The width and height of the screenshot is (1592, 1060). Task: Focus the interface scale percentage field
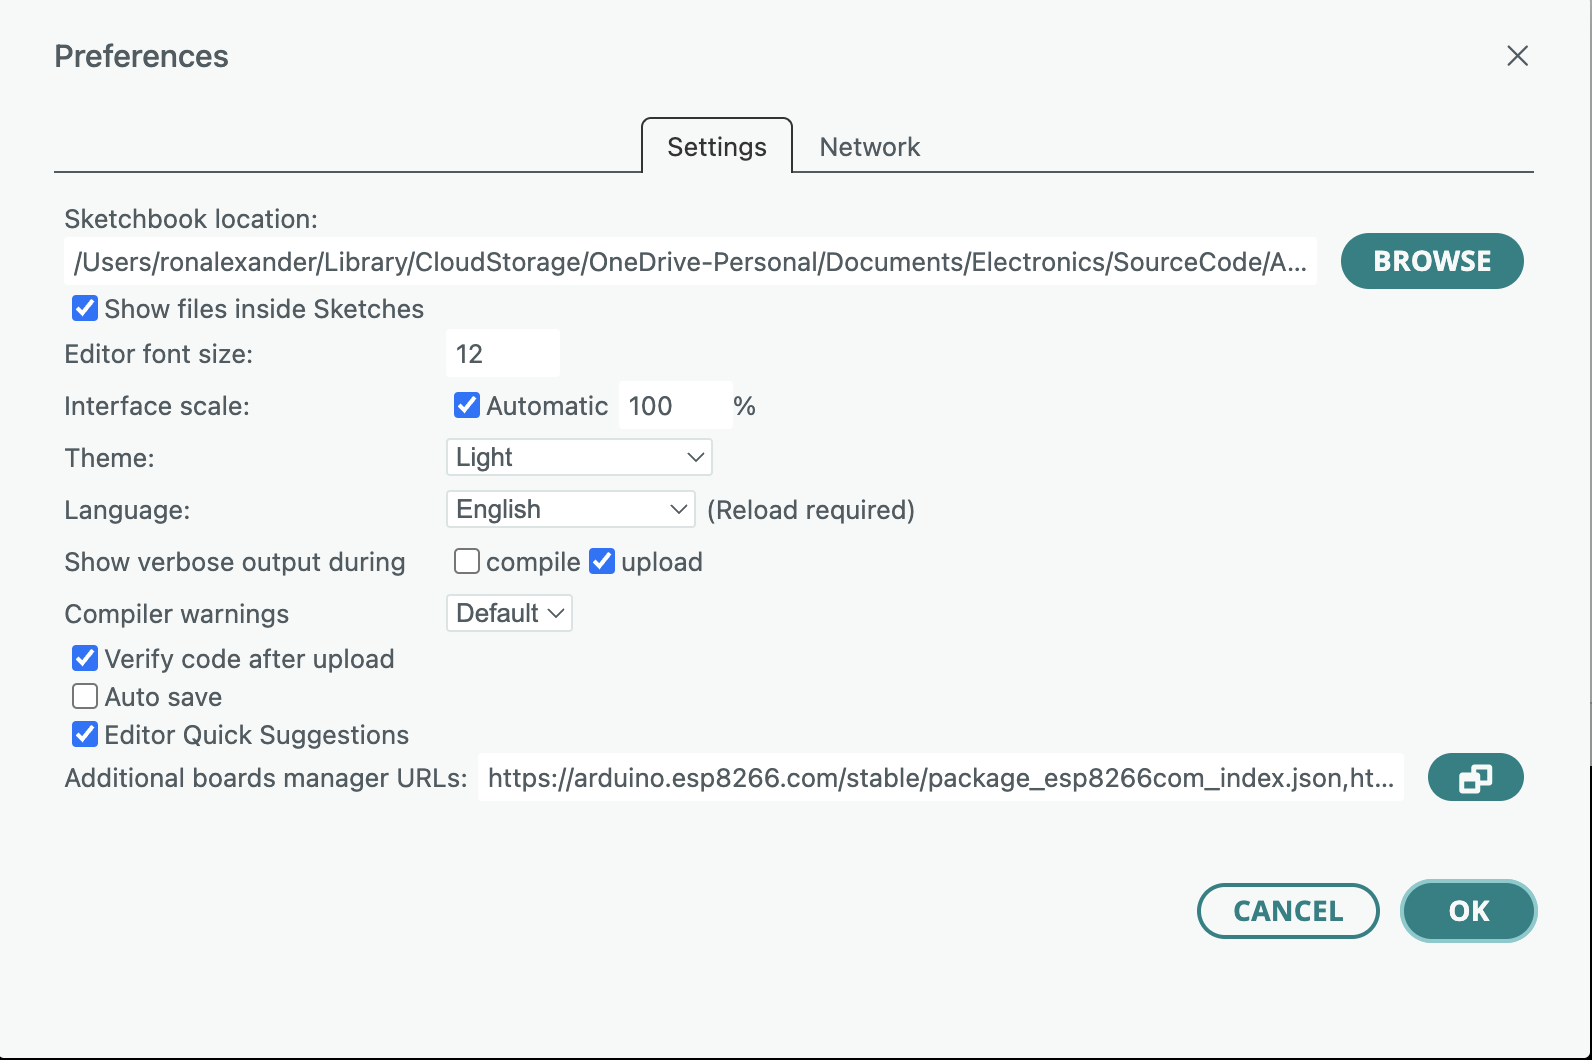click(674, 406)
